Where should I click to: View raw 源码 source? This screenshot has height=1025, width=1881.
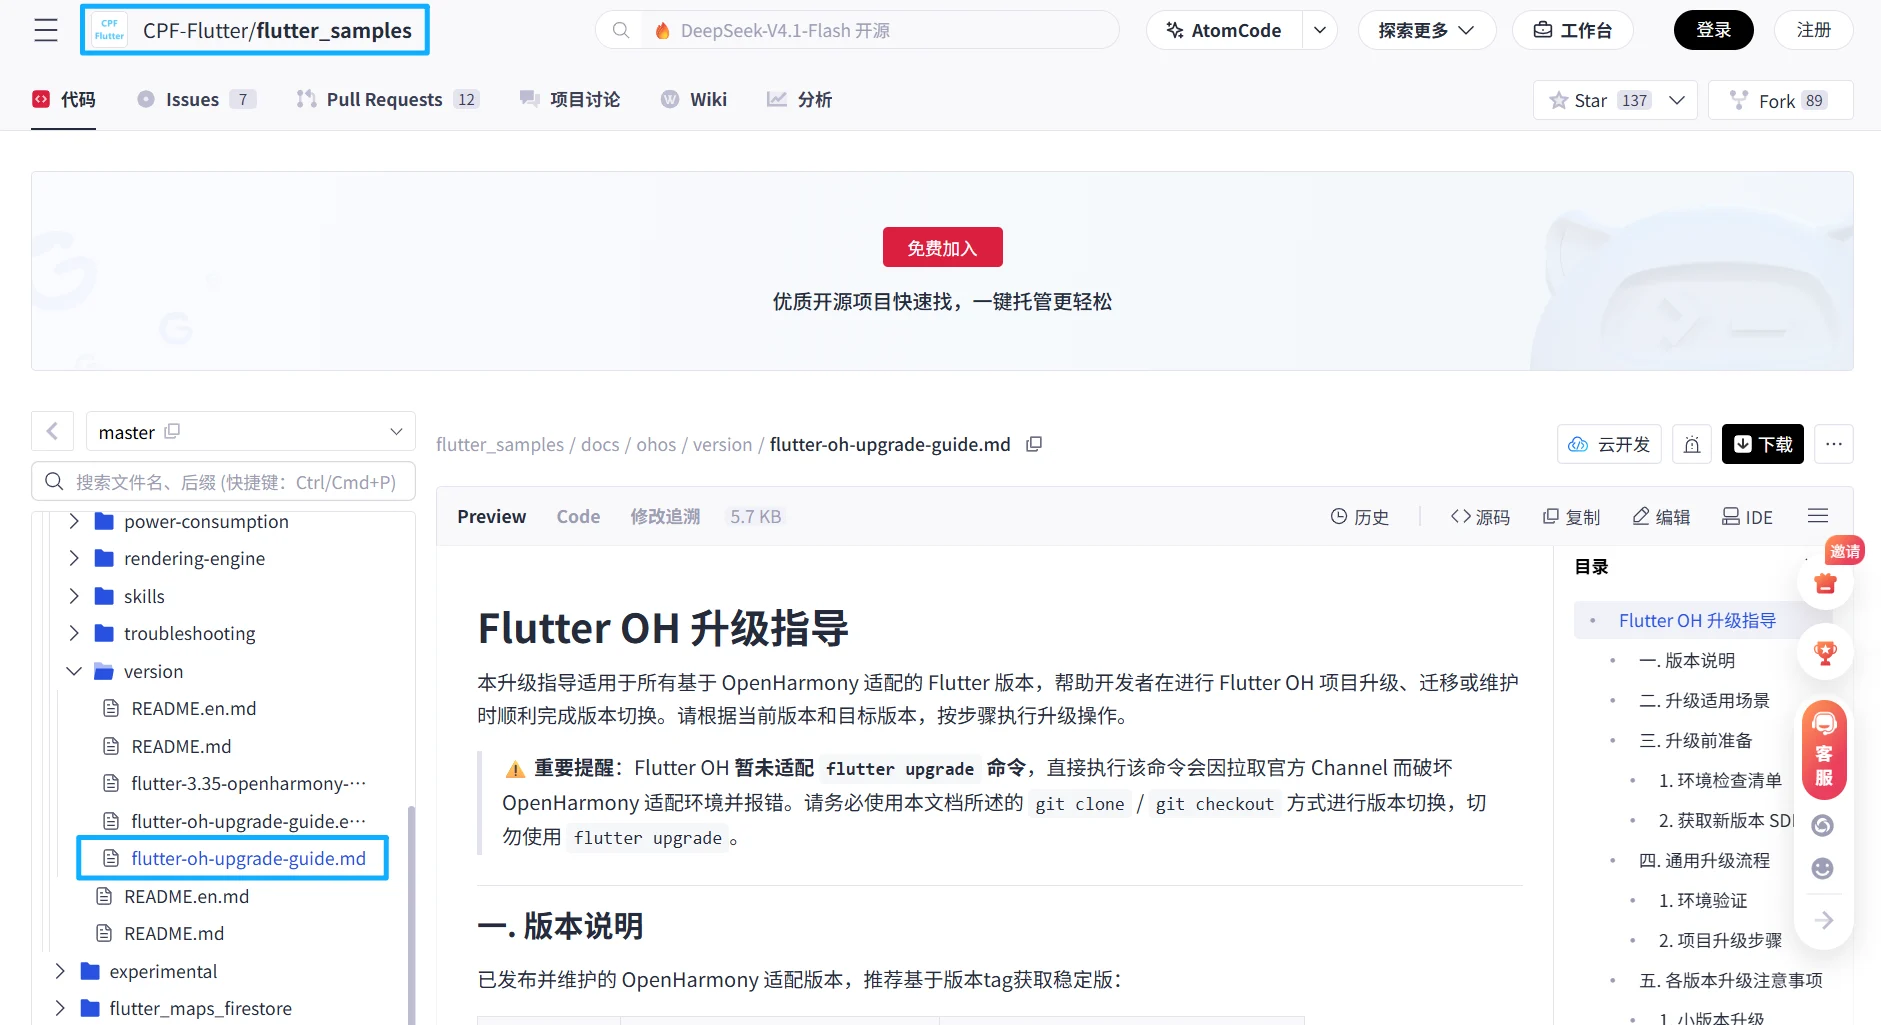[x=1480, y=516]
